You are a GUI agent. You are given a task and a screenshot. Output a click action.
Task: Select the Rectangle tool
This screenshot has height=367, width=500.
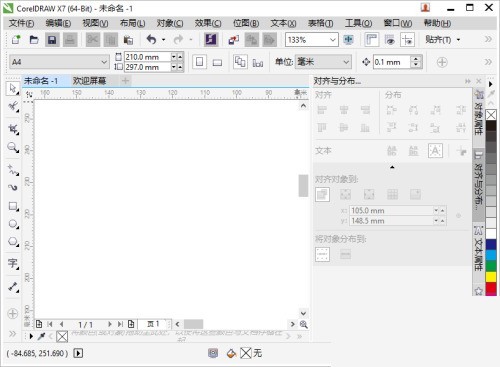pos(13,206)
